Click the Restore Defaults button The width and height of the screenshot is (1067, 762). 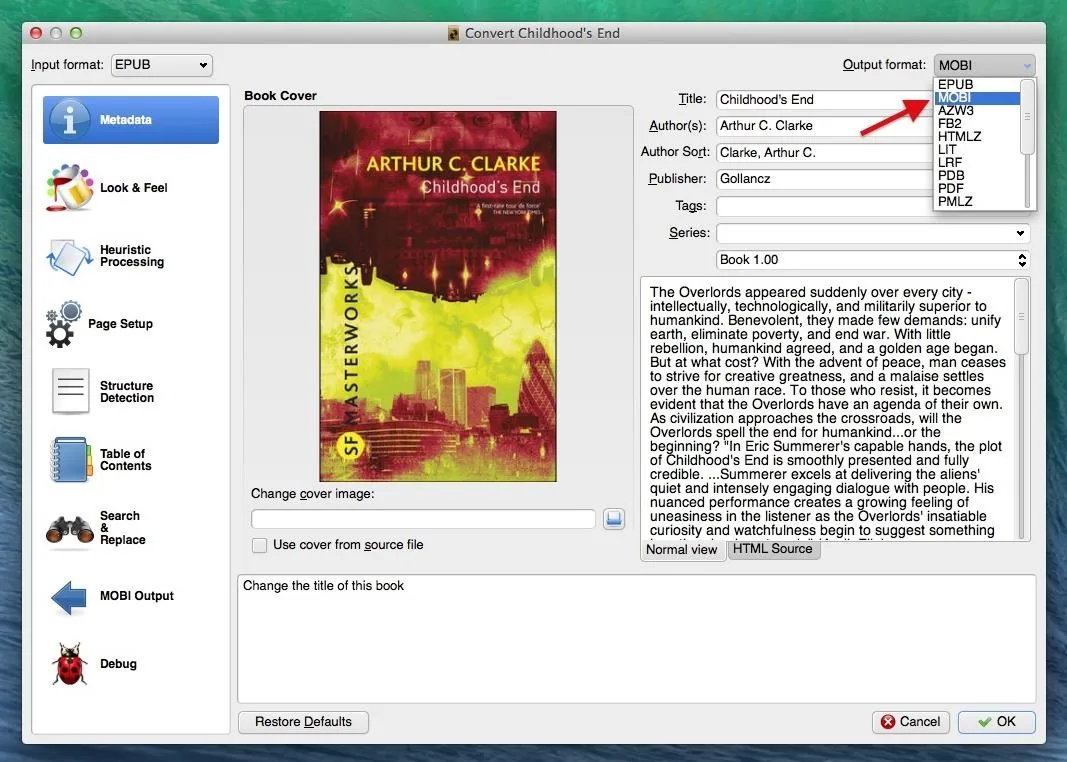pyautogui.click(x=303, y=722)
